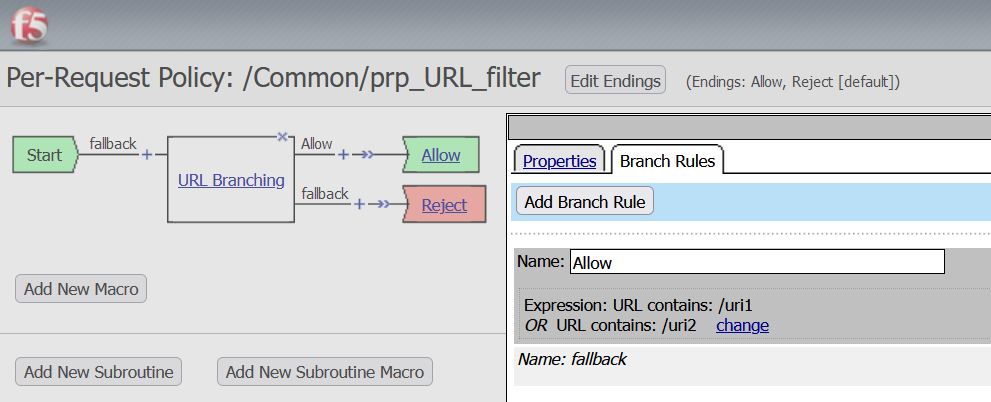Add item on Start fallback branch

148,155
